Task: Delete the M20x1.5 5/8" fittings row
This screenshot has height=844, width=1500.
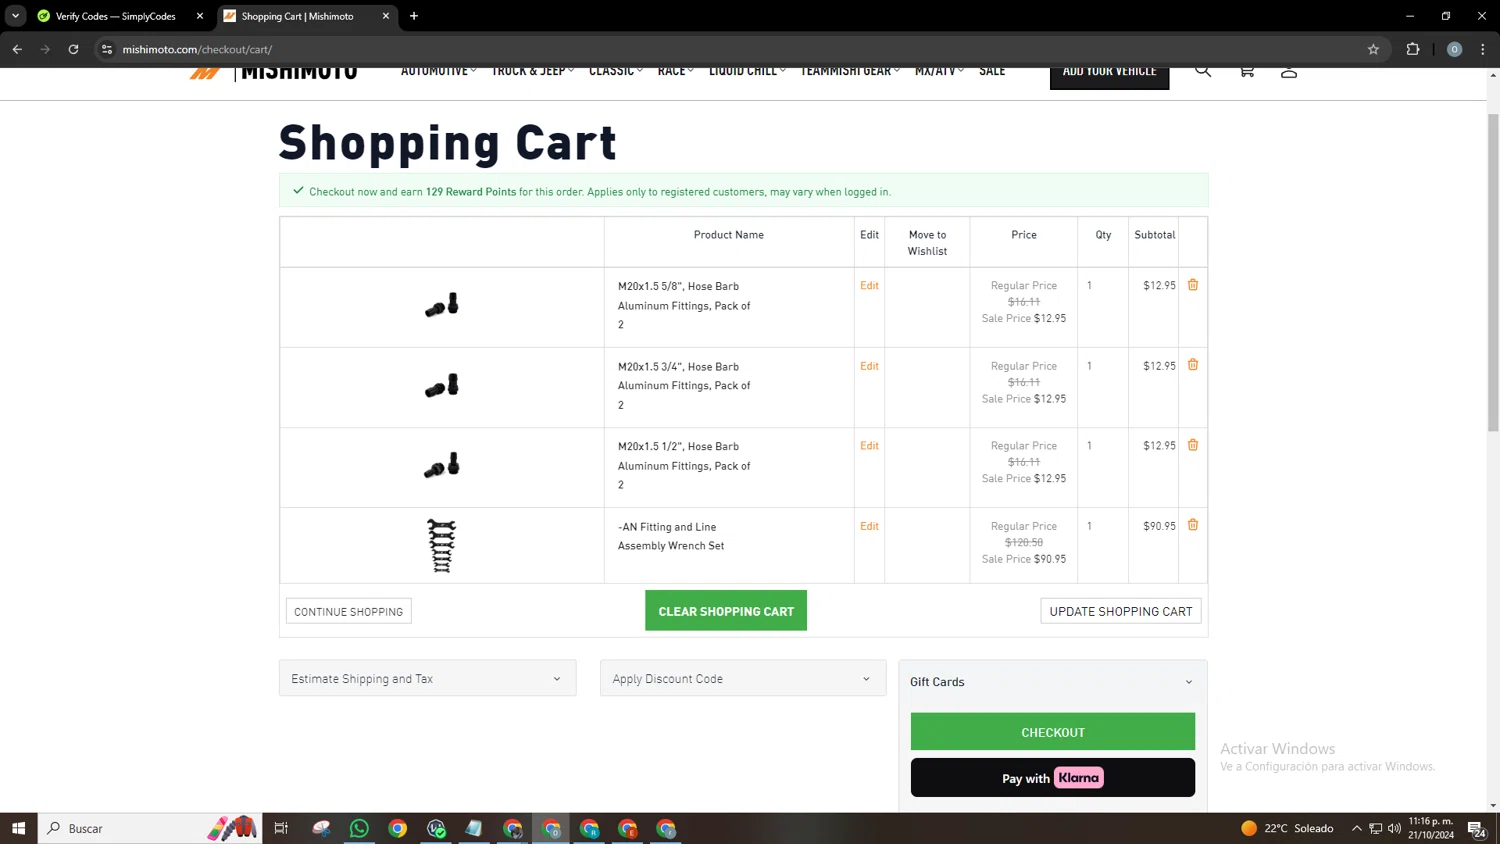Action: [x=1193, y=285]
